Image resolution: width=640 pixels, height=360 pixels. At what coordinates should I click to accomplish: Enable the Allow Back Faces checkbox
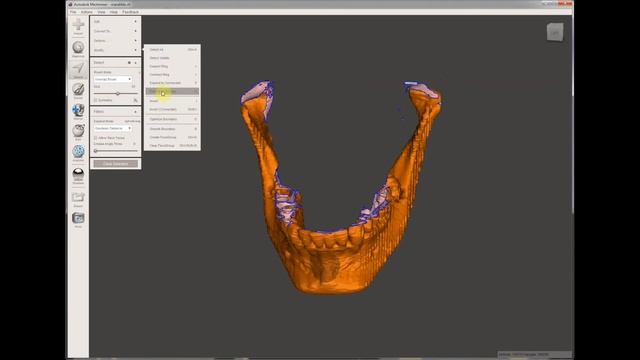[96, 138]
